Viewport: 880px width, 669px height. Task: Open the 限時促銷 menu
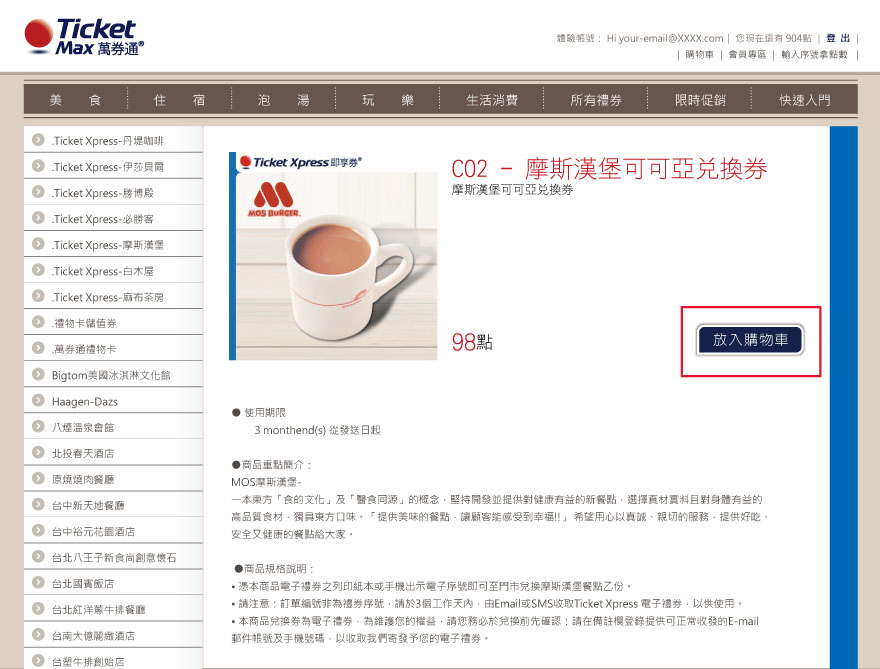[x=700, y=100]
